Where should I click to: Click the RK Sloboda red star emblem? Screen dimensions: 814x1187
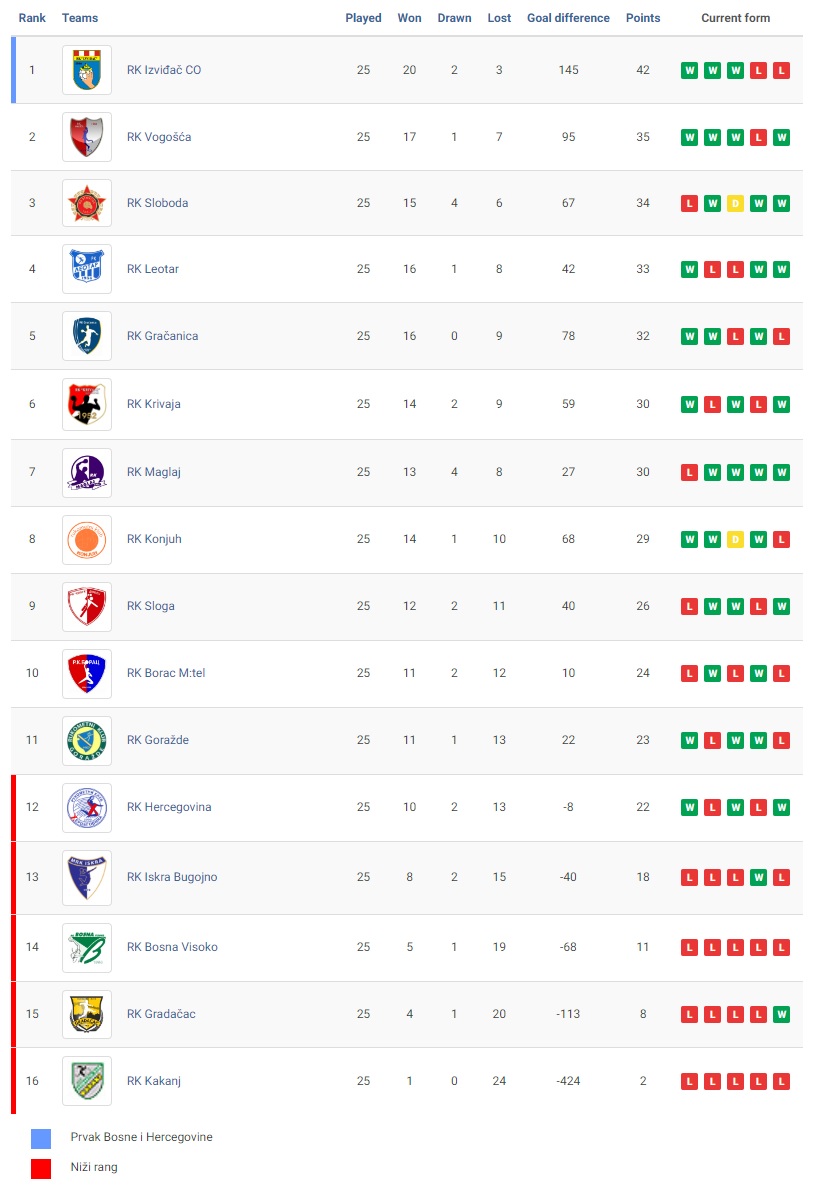(87, 203)
